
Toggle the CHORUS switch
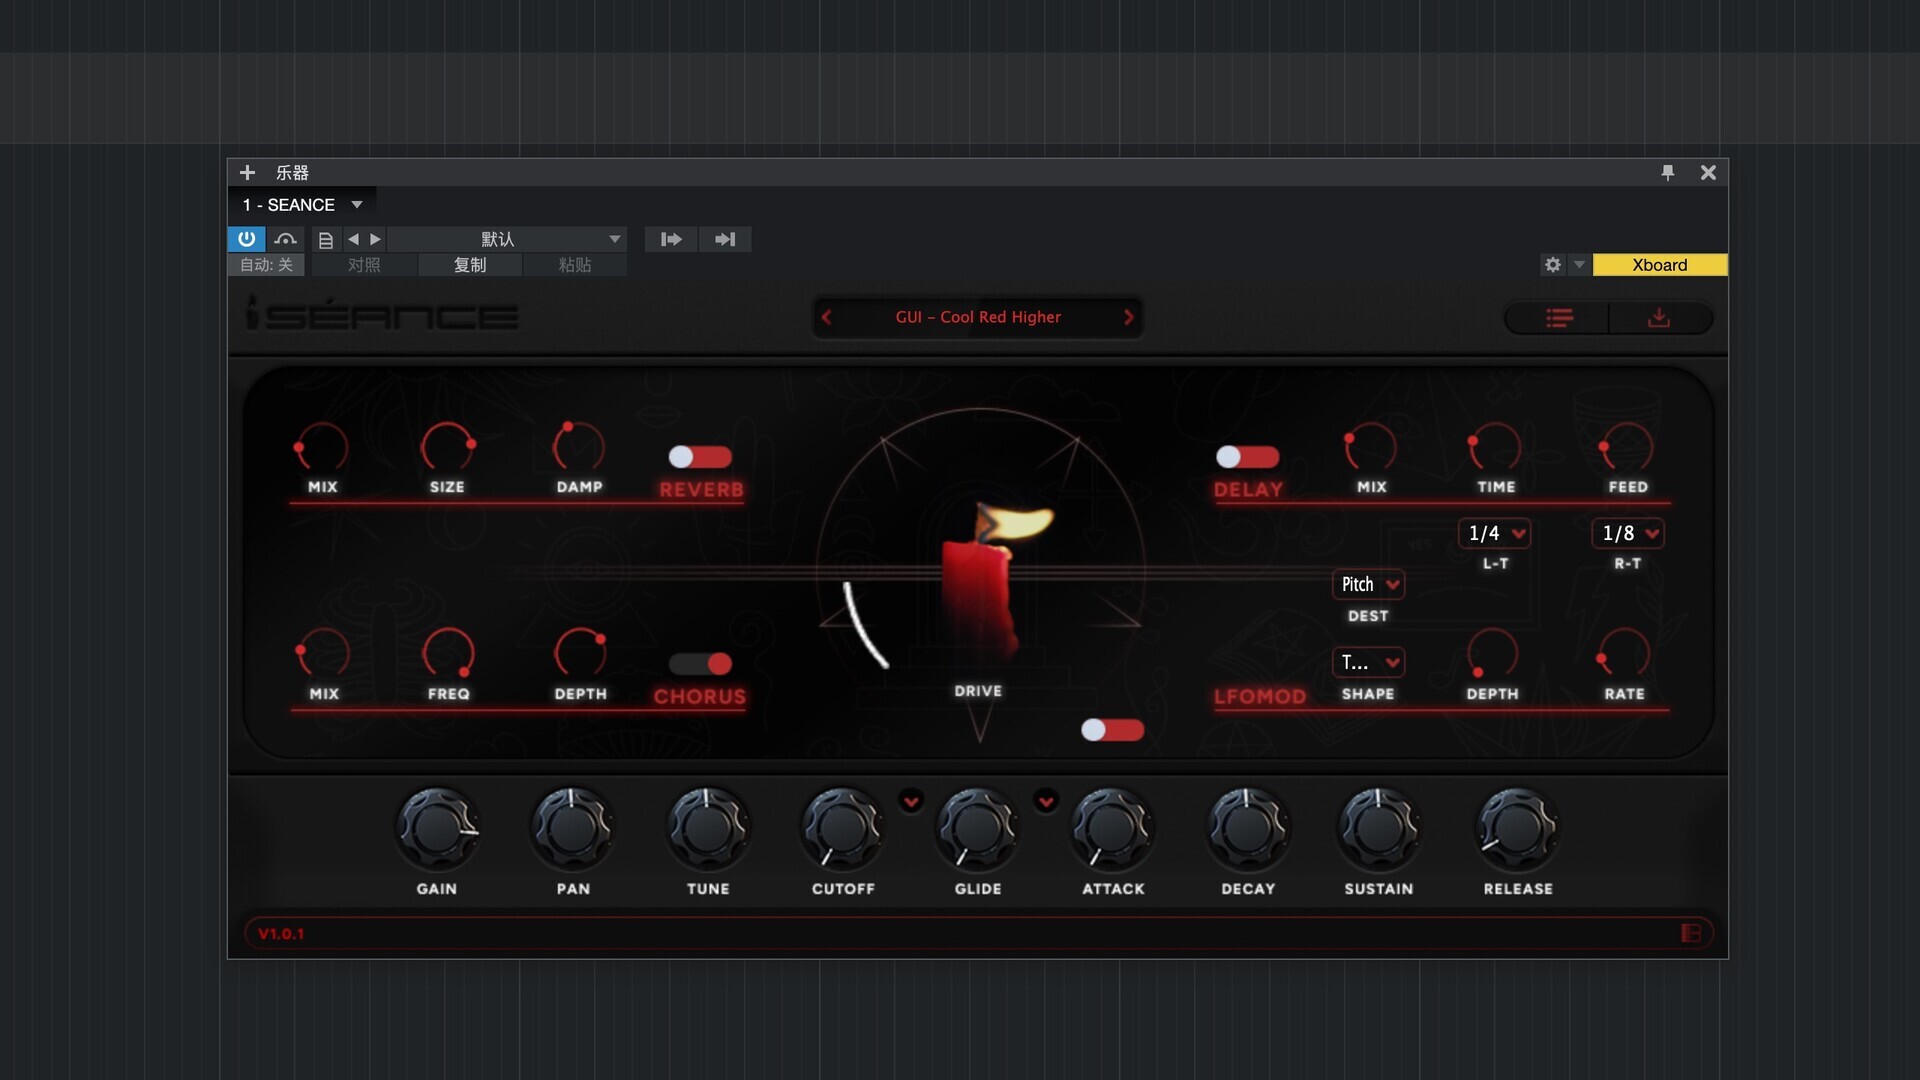tap(700, 664)
